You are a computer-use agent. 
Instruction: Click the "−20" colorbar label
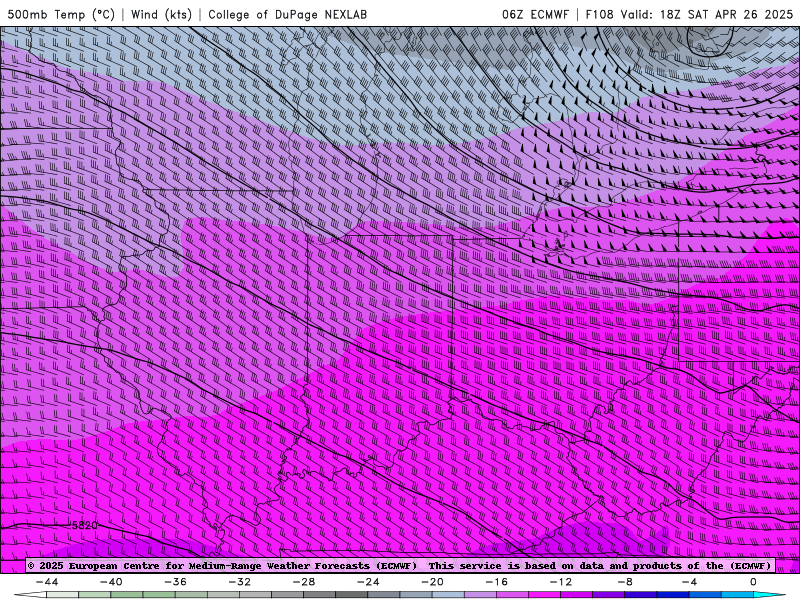(433, 582)
